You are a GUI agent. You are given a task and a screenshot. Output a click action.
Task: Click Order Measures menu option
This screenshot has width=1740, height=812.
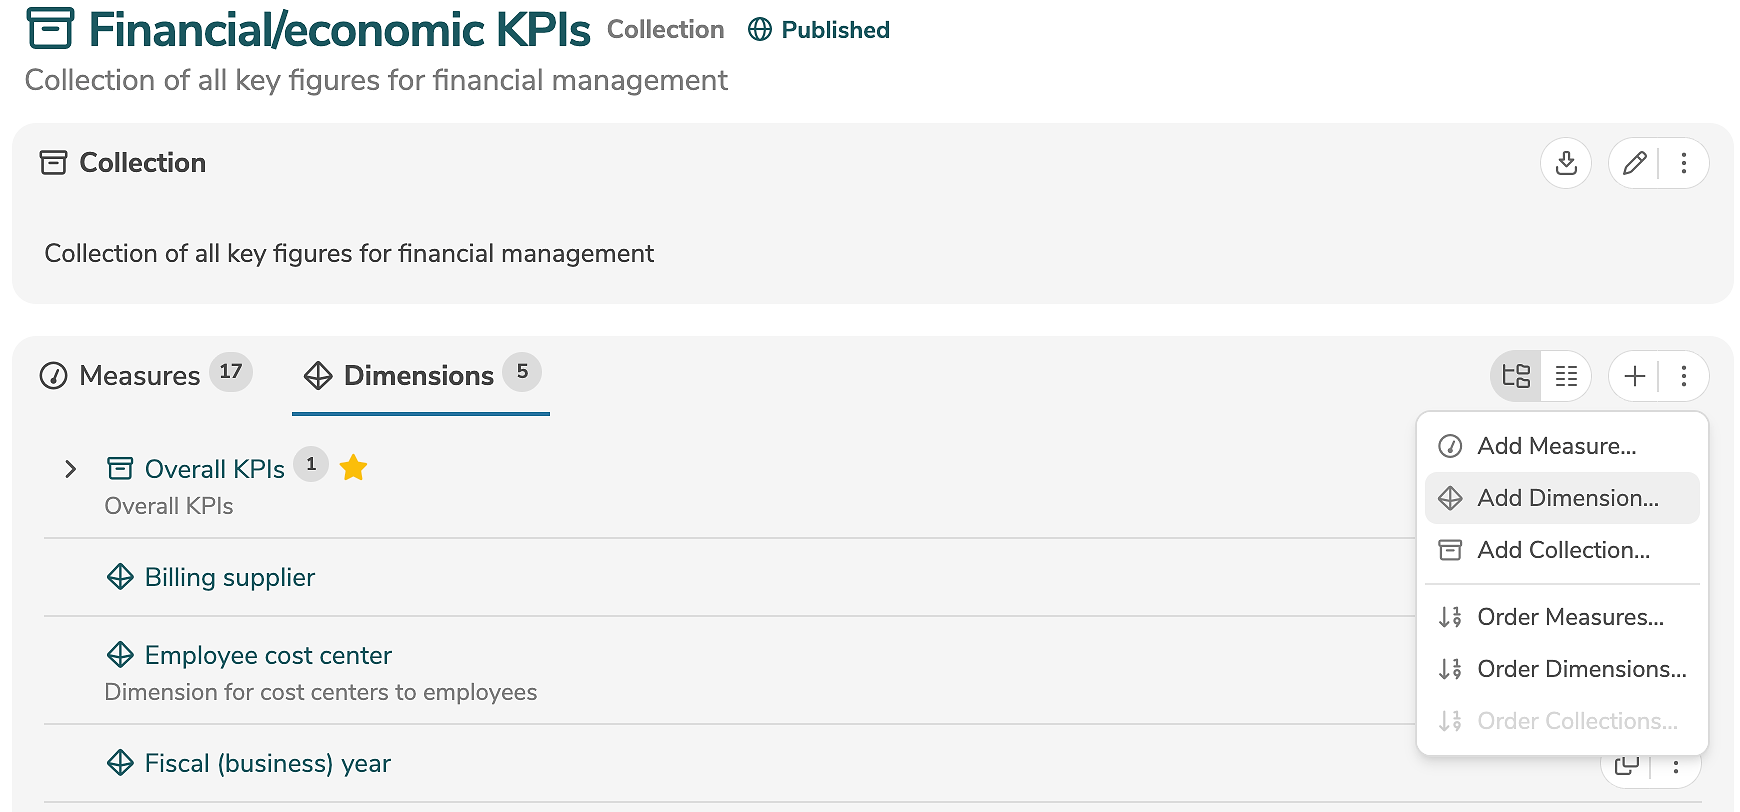[x=1570, y=617]
